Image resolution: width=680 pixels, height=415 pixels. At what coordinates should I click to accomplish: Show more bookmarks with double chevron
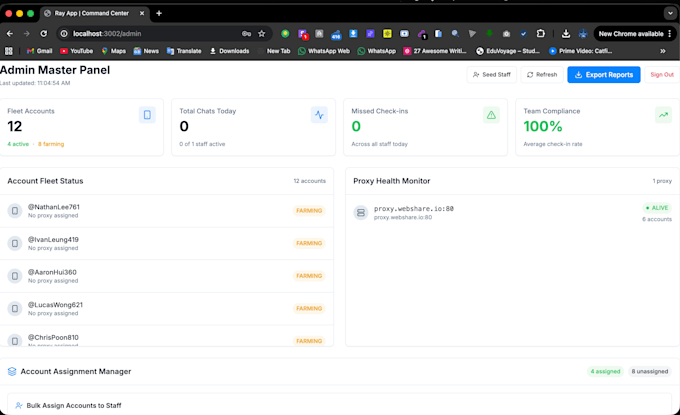point(663,51)
